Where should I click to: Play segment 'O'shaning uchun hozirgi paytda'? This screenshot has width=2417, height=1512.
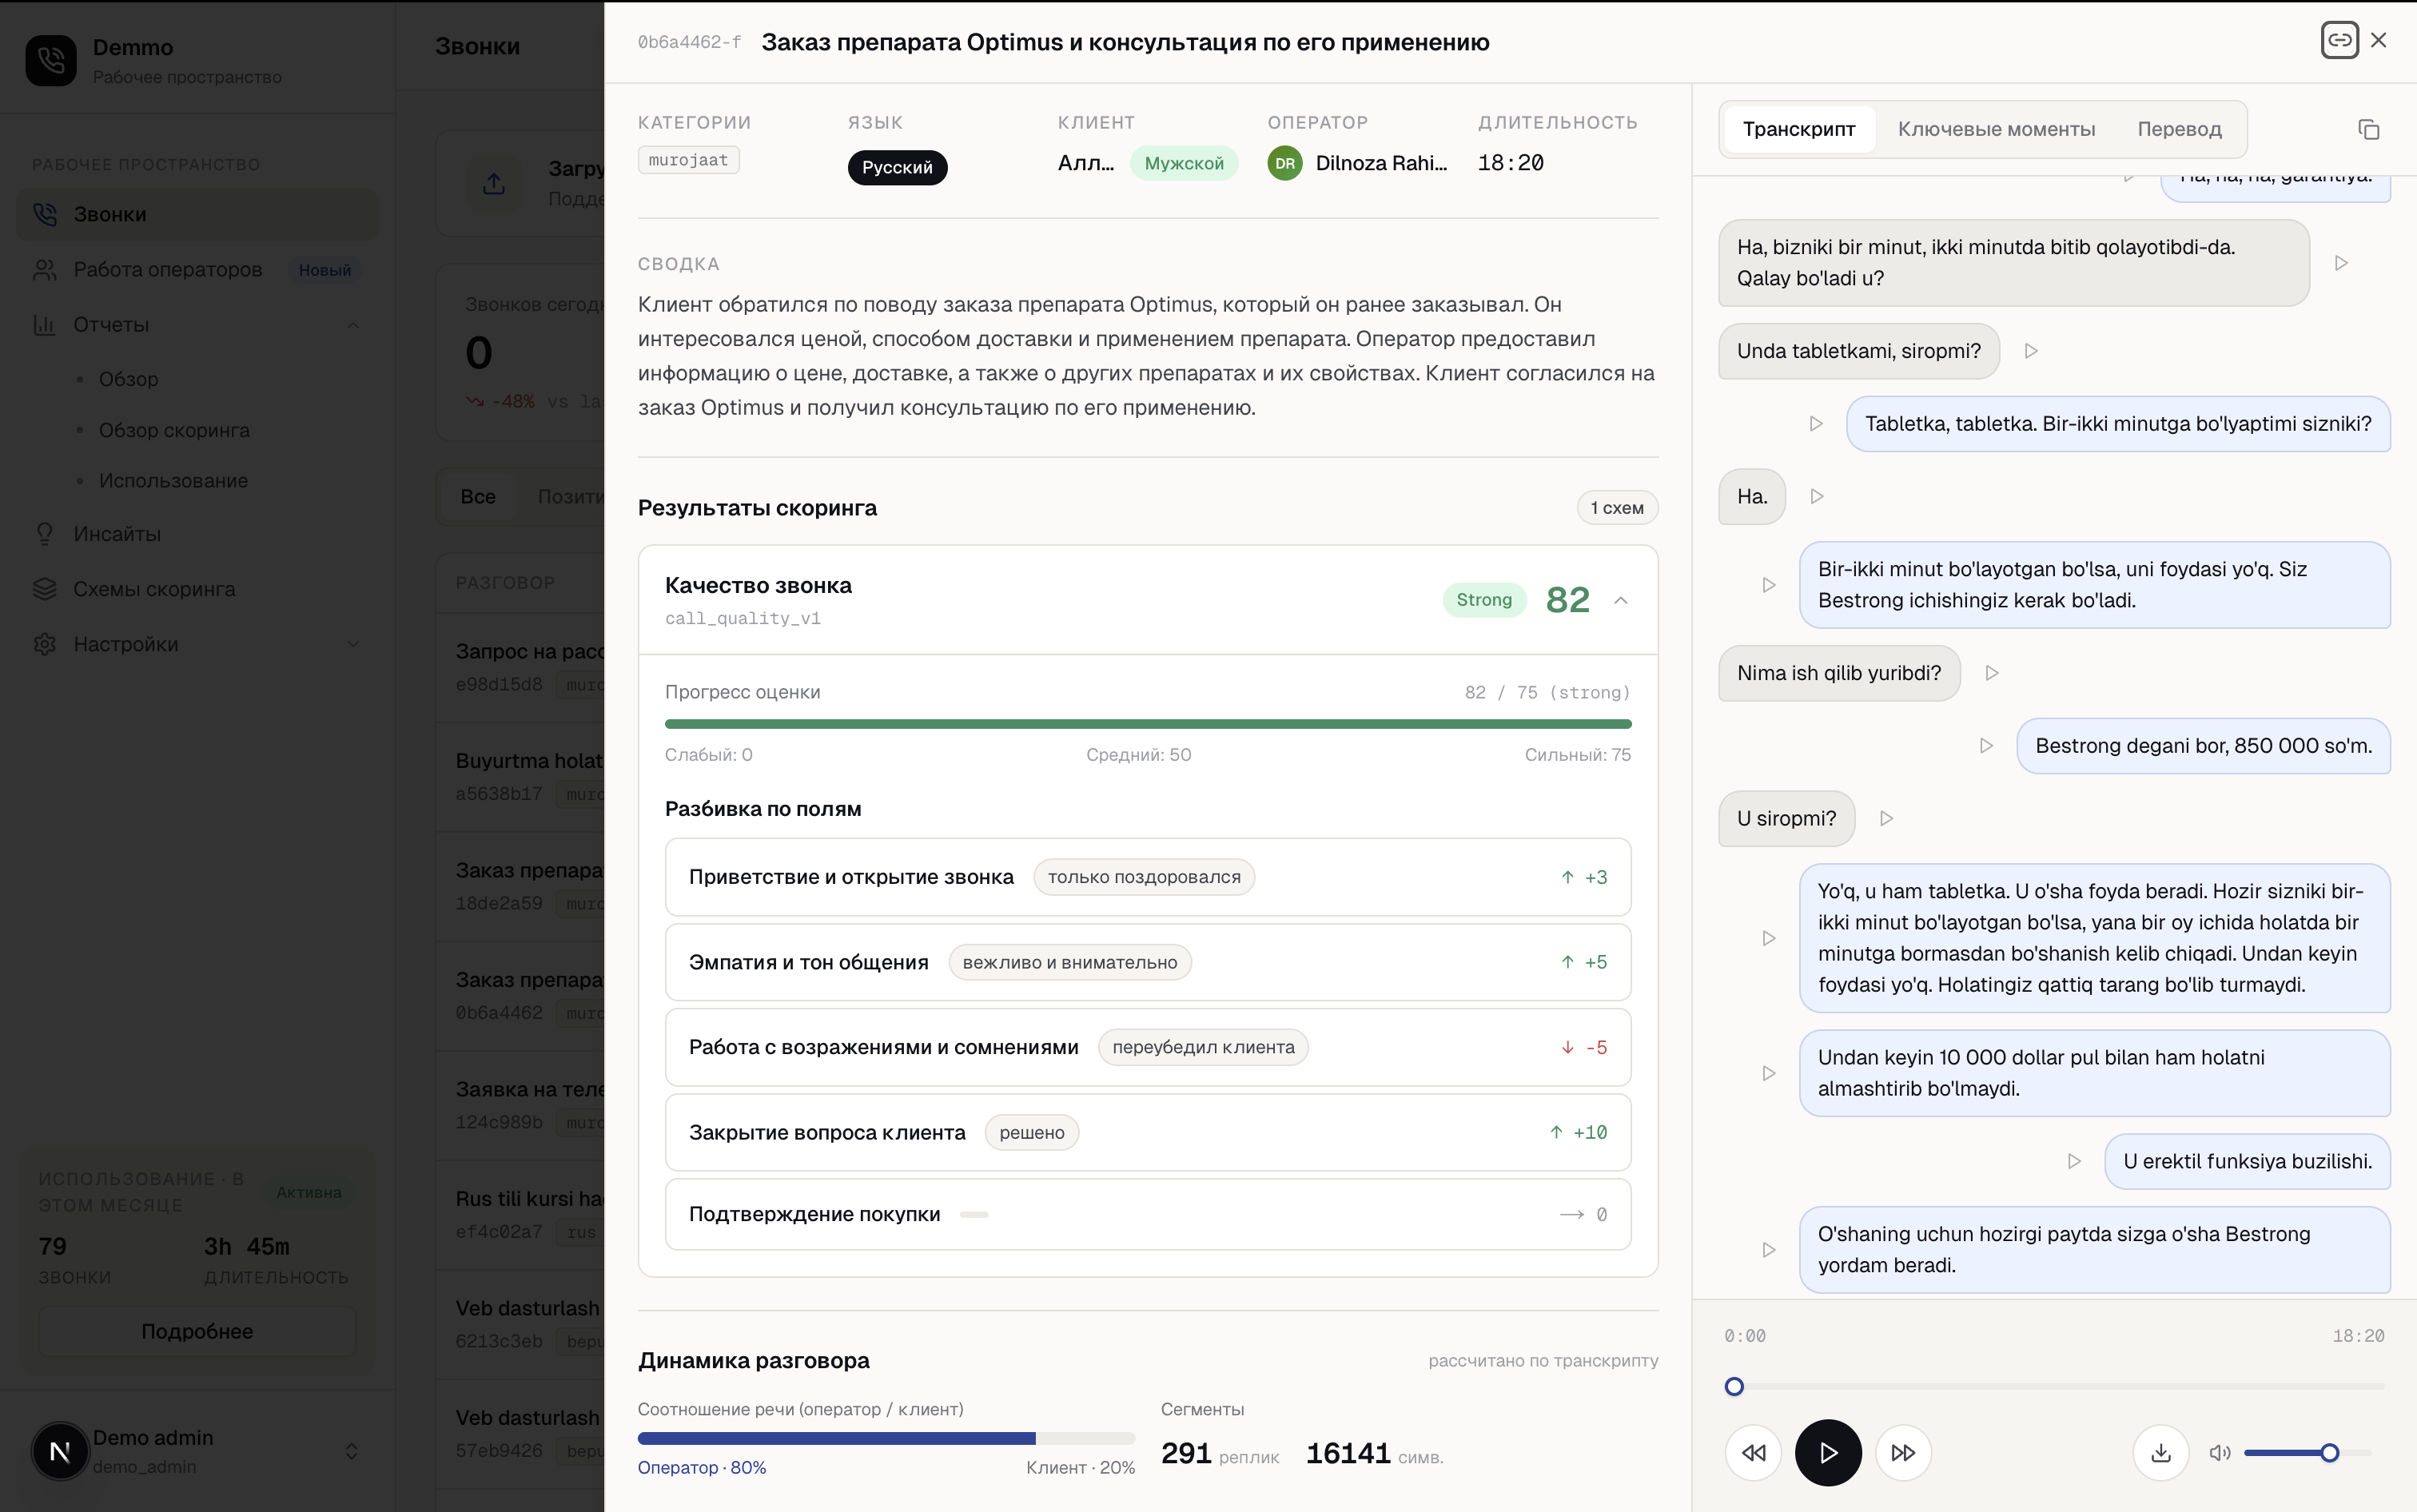(1769, 1250)
